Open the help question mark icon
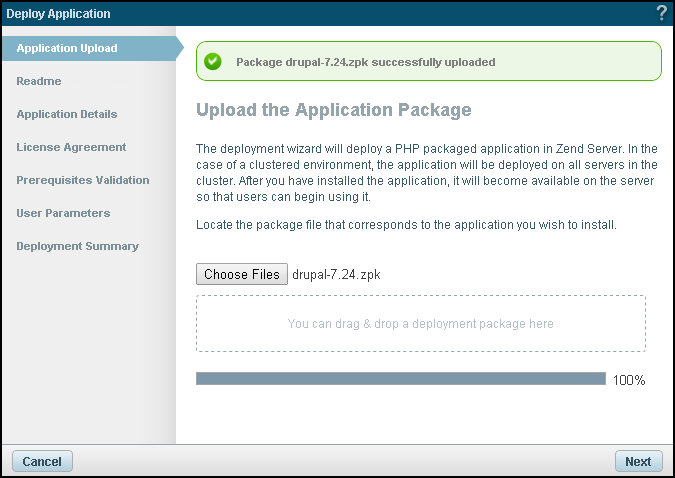This screenshot has width=675, height=478. [661, 13]
